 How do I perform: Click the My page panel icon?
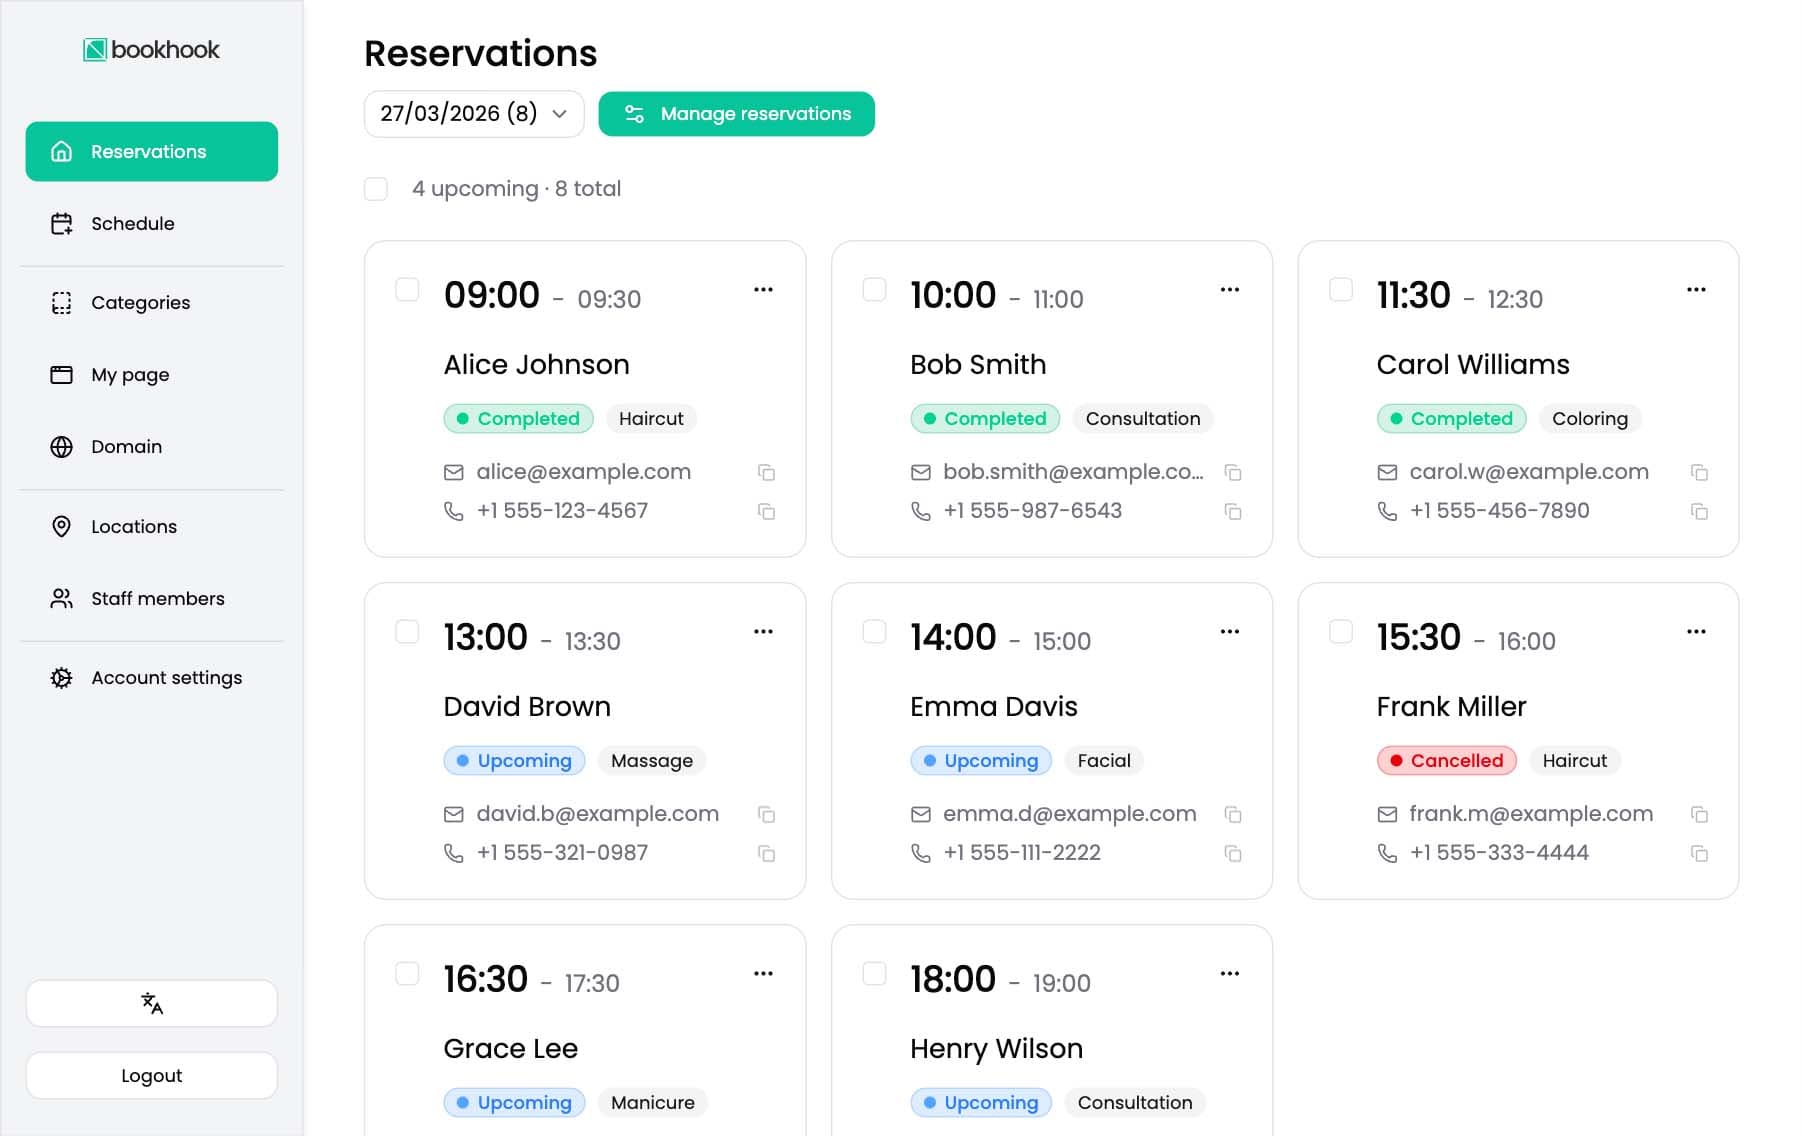tap(61, 374)
